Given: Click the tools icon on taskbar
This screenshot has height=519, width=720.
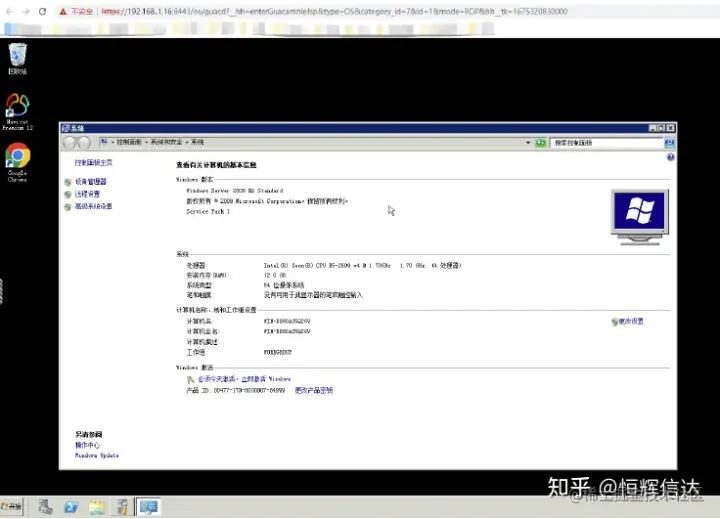Looking at the screenshot, I should pos(122,507).
